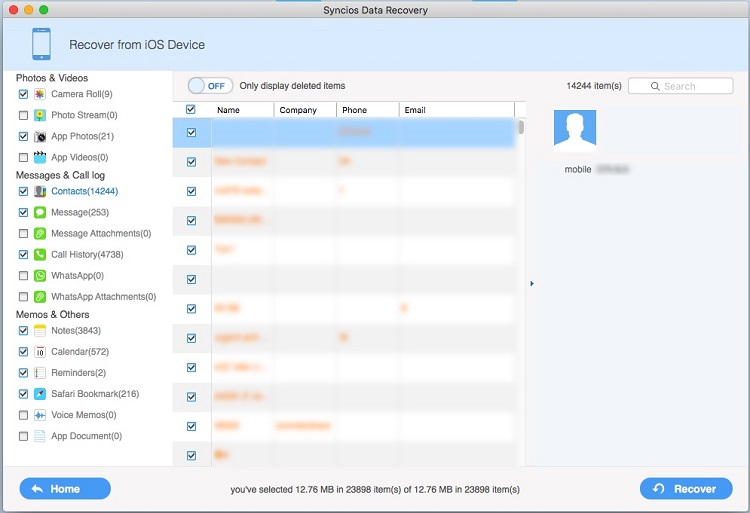The height and width of the screenshot is (513, 750).
Task: Click the WhatsApp icon
Action: [40, 275]
